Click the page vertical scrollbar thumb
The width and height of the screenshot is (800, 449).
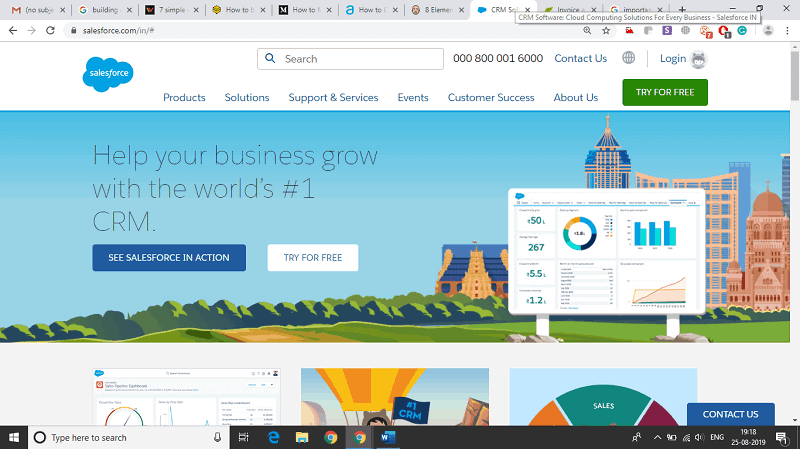click(x=795, y=75)
